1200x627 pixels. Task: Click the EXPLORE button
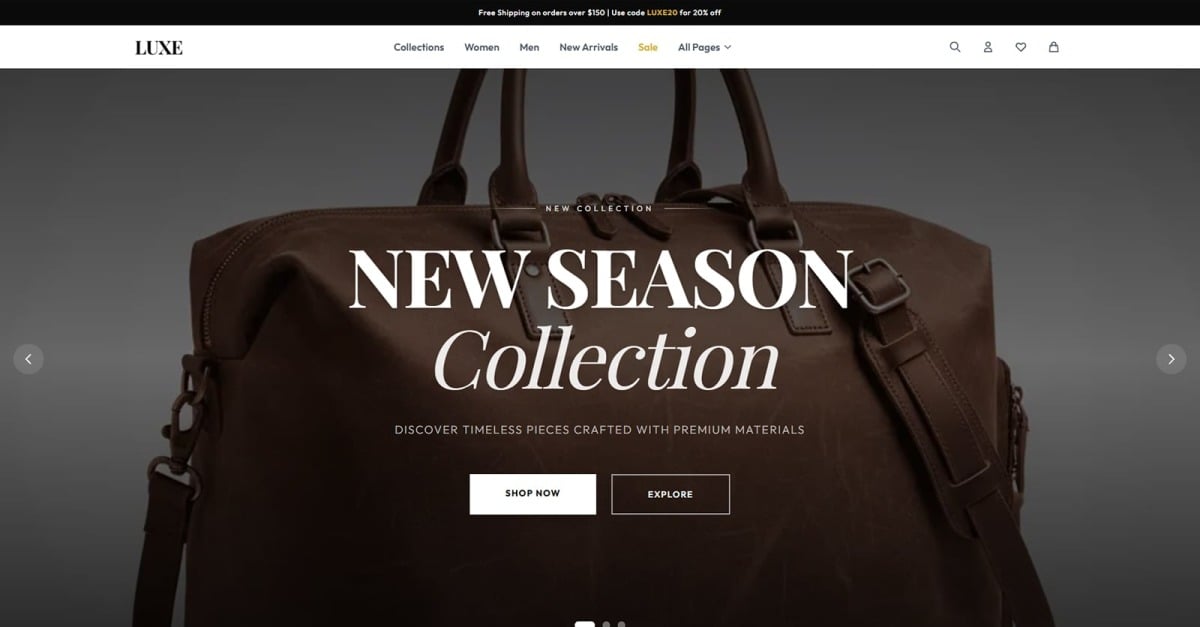click(x=670, y=494)
